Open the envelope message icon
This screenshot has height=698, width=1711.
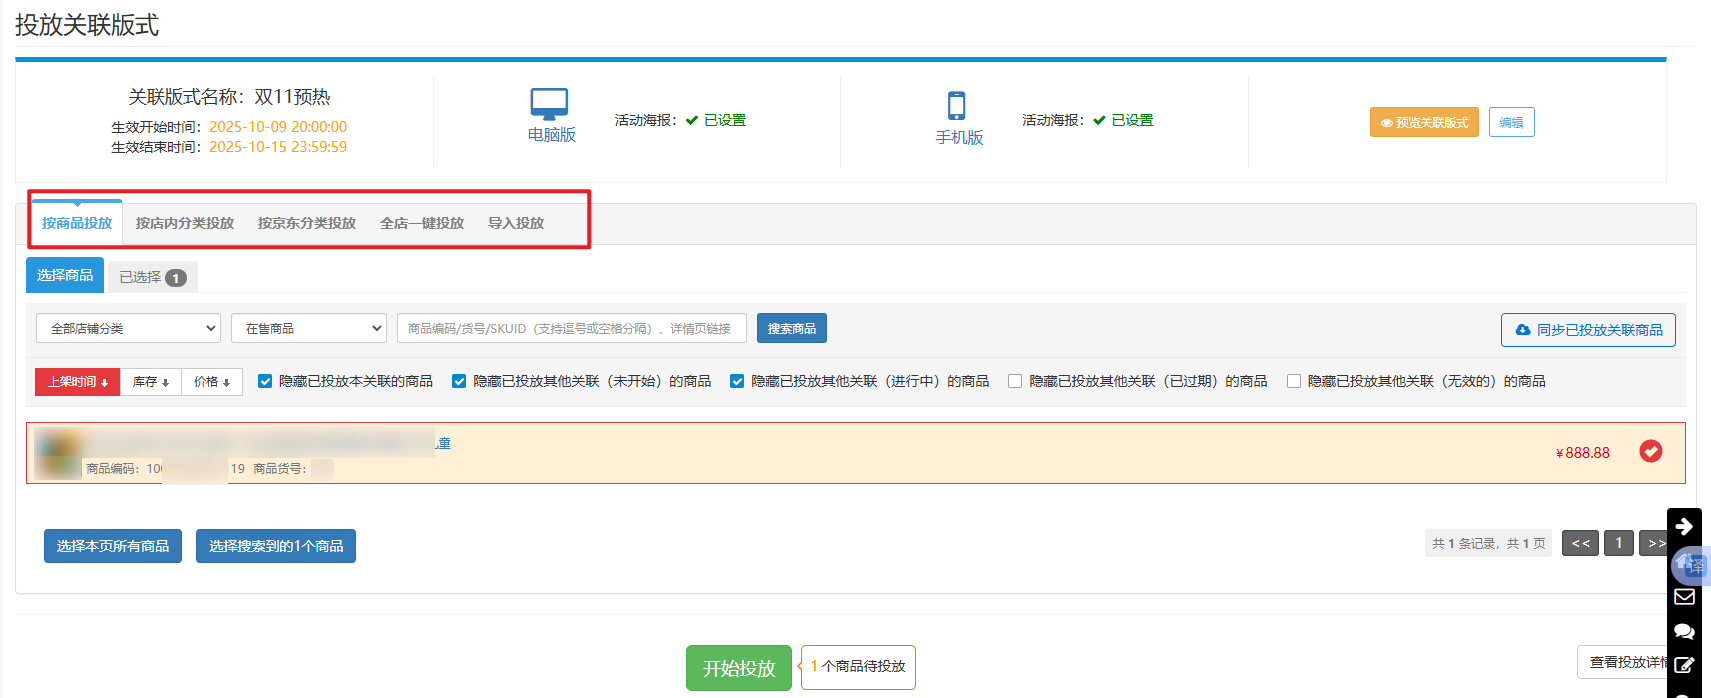click(x=1684, y=597)
